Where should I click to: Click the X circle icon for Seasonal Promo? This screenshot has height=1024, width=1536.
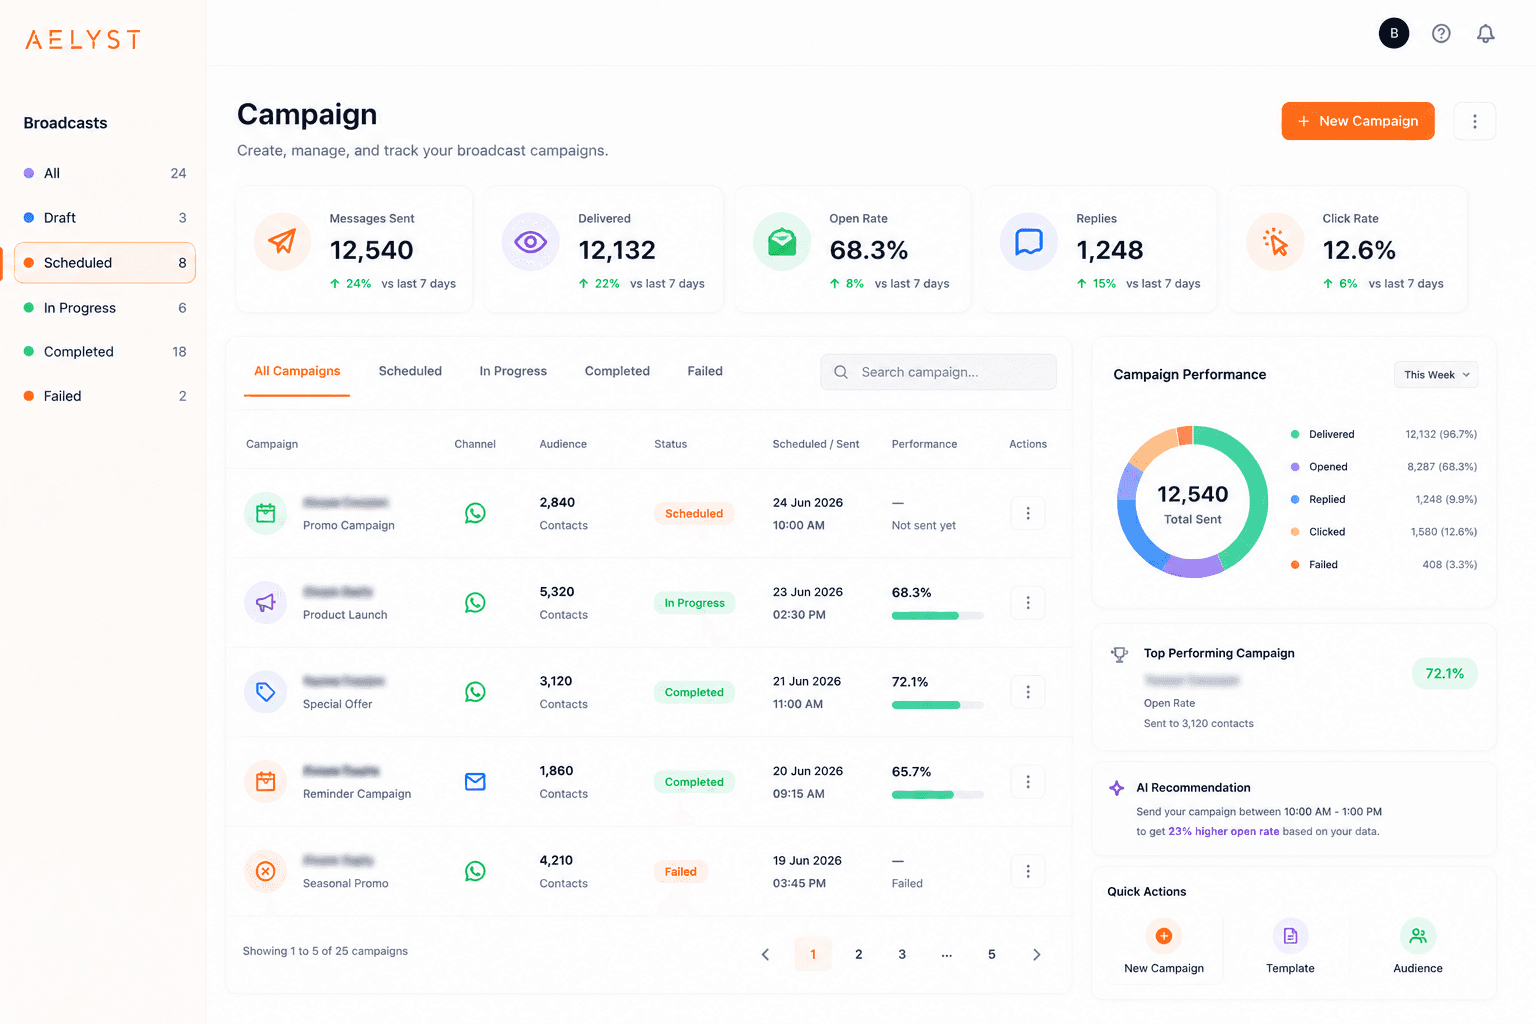click(265, 871)
